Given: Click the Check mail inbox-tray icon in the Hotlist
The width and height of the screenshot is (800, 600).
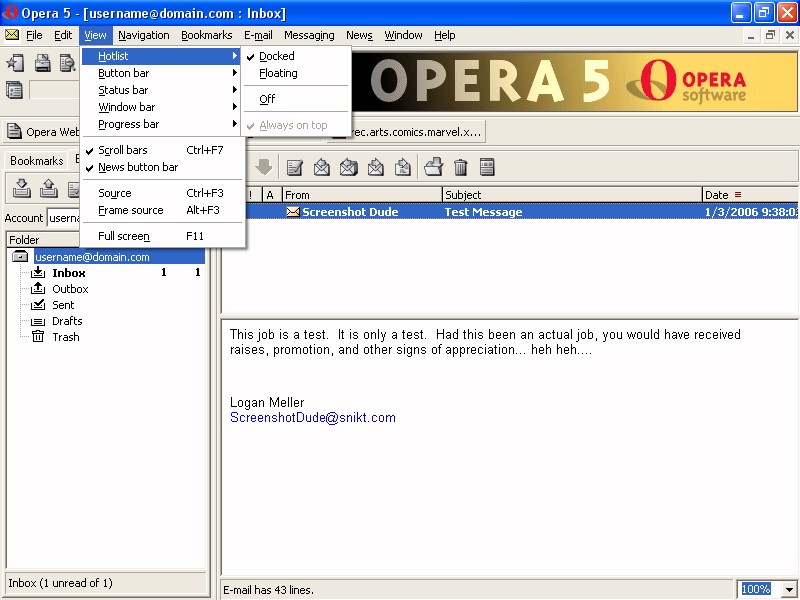Looking at the screenshot, I should (21, 188).
